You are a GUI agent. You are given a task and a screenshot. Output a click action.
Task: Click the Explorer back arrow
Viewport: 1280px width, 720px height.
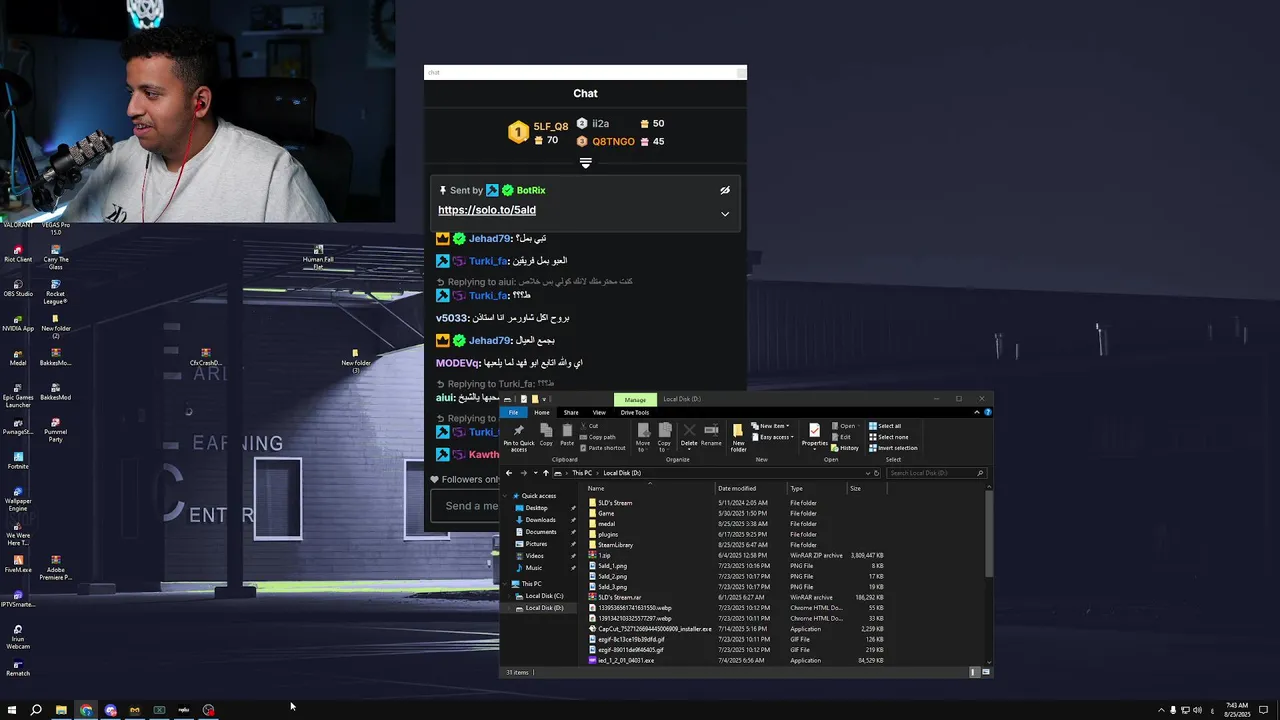[509, 473]
